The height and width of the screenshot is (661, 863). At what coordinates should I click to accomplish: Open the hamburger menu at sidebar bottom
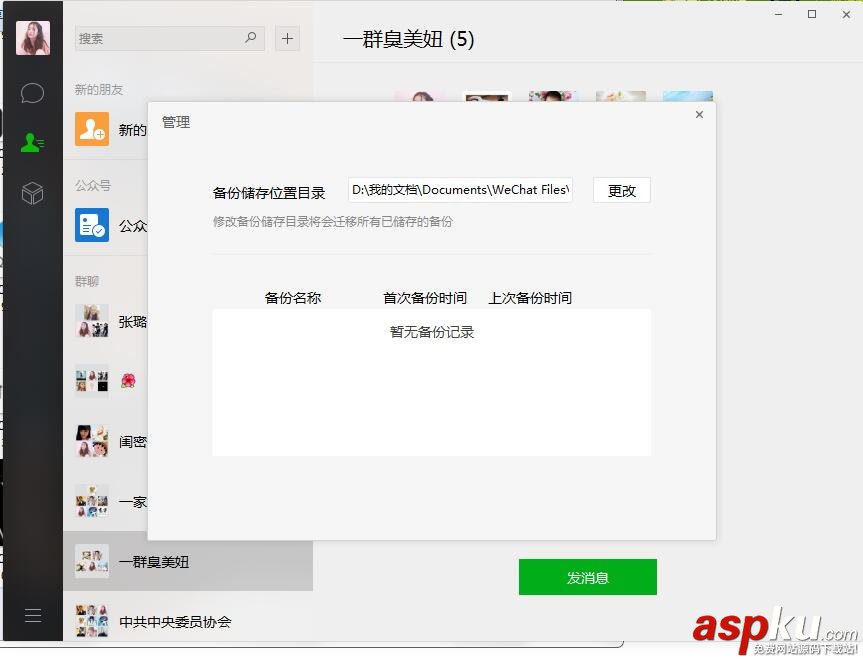point(32,615)
